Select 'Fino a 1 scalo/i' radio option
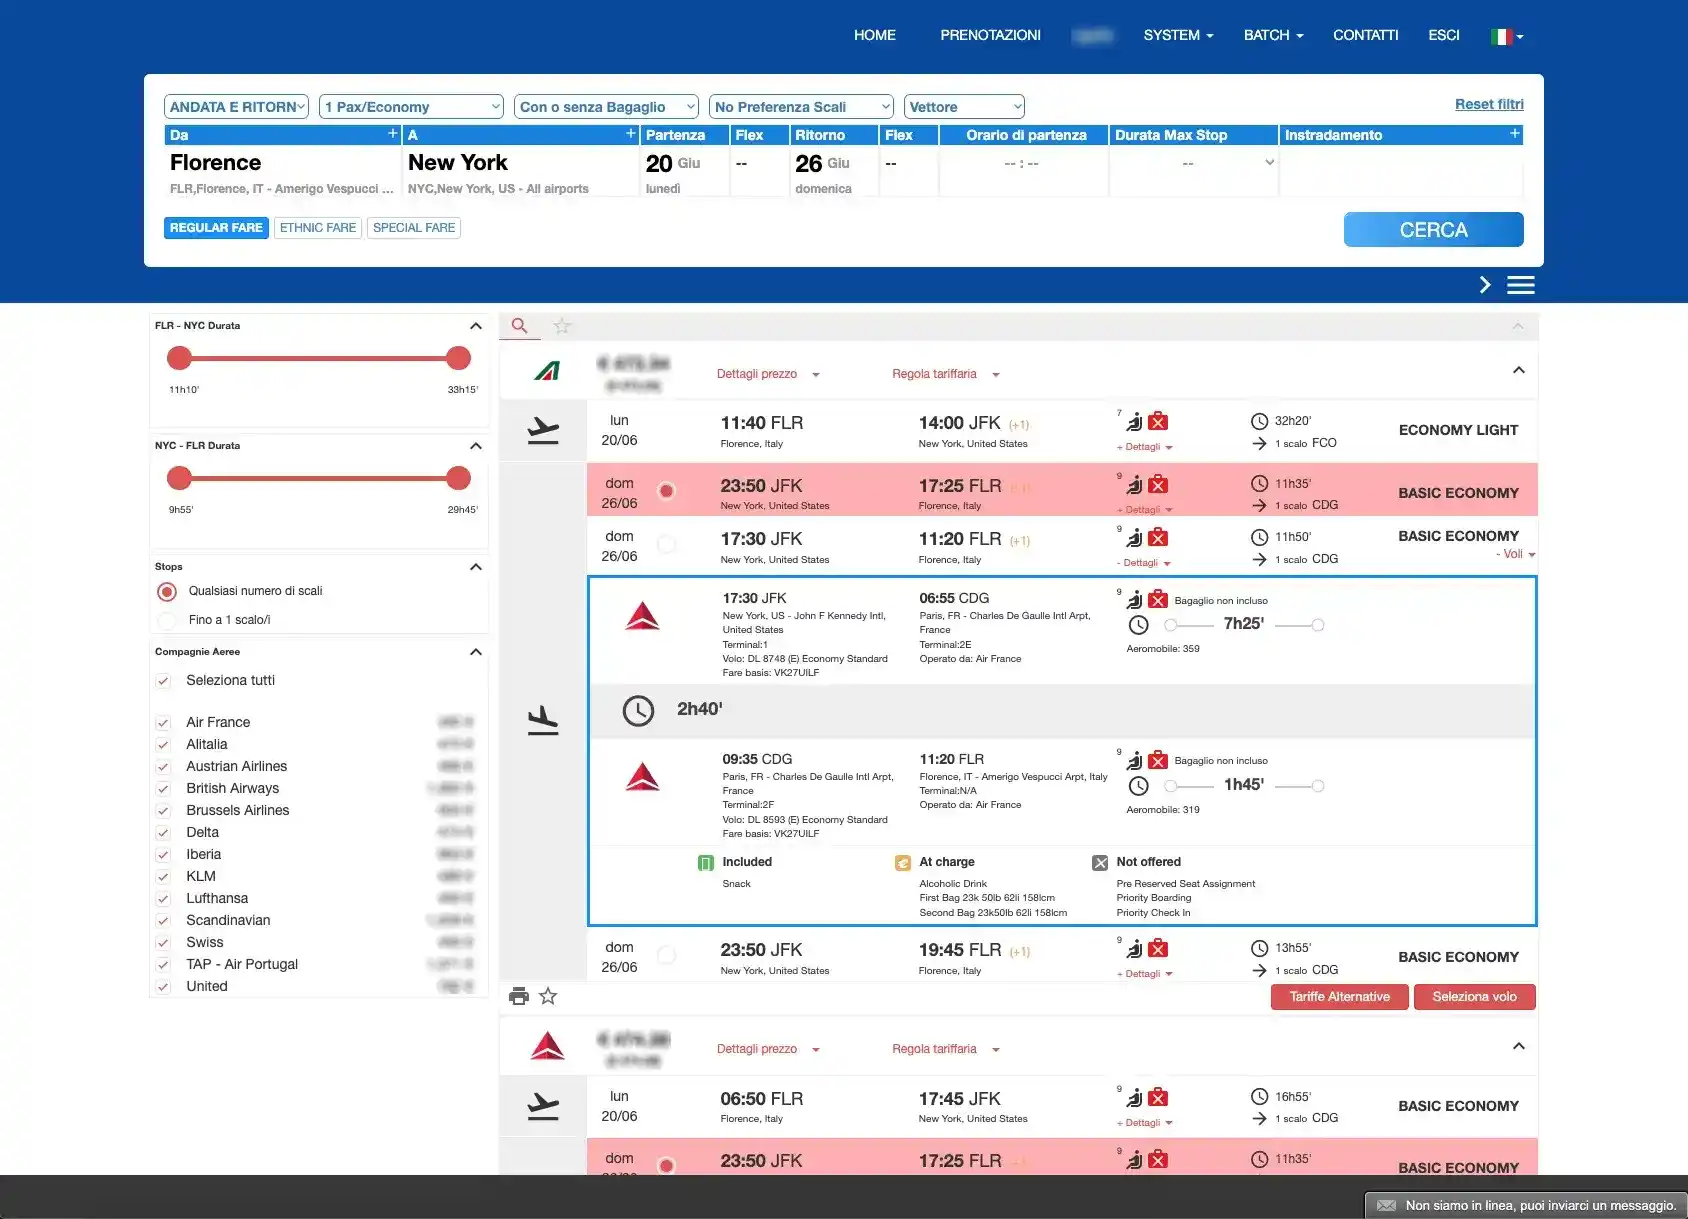 (167, 620)
